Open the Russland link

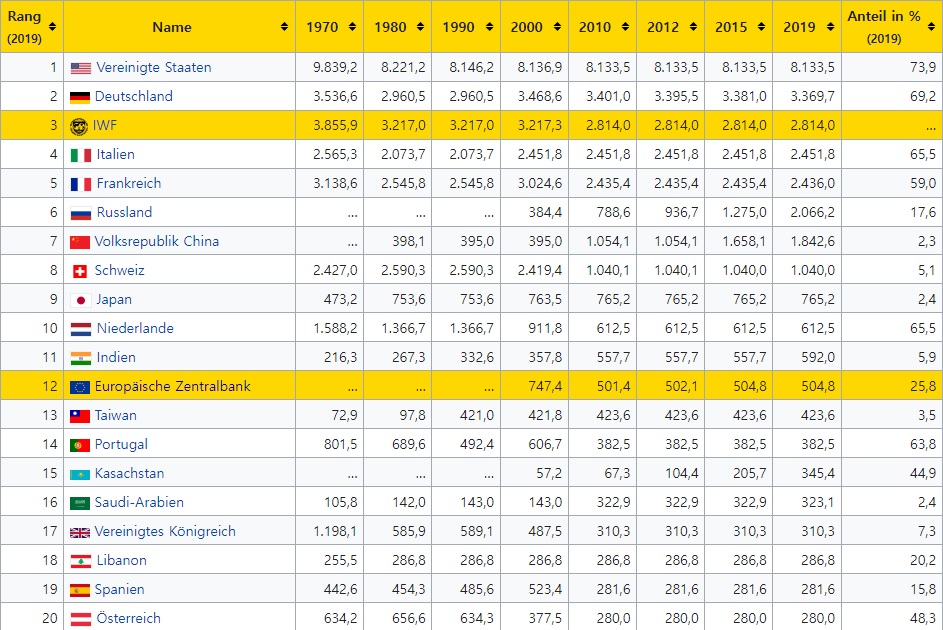pyautogui.click(x=124, y=212)
